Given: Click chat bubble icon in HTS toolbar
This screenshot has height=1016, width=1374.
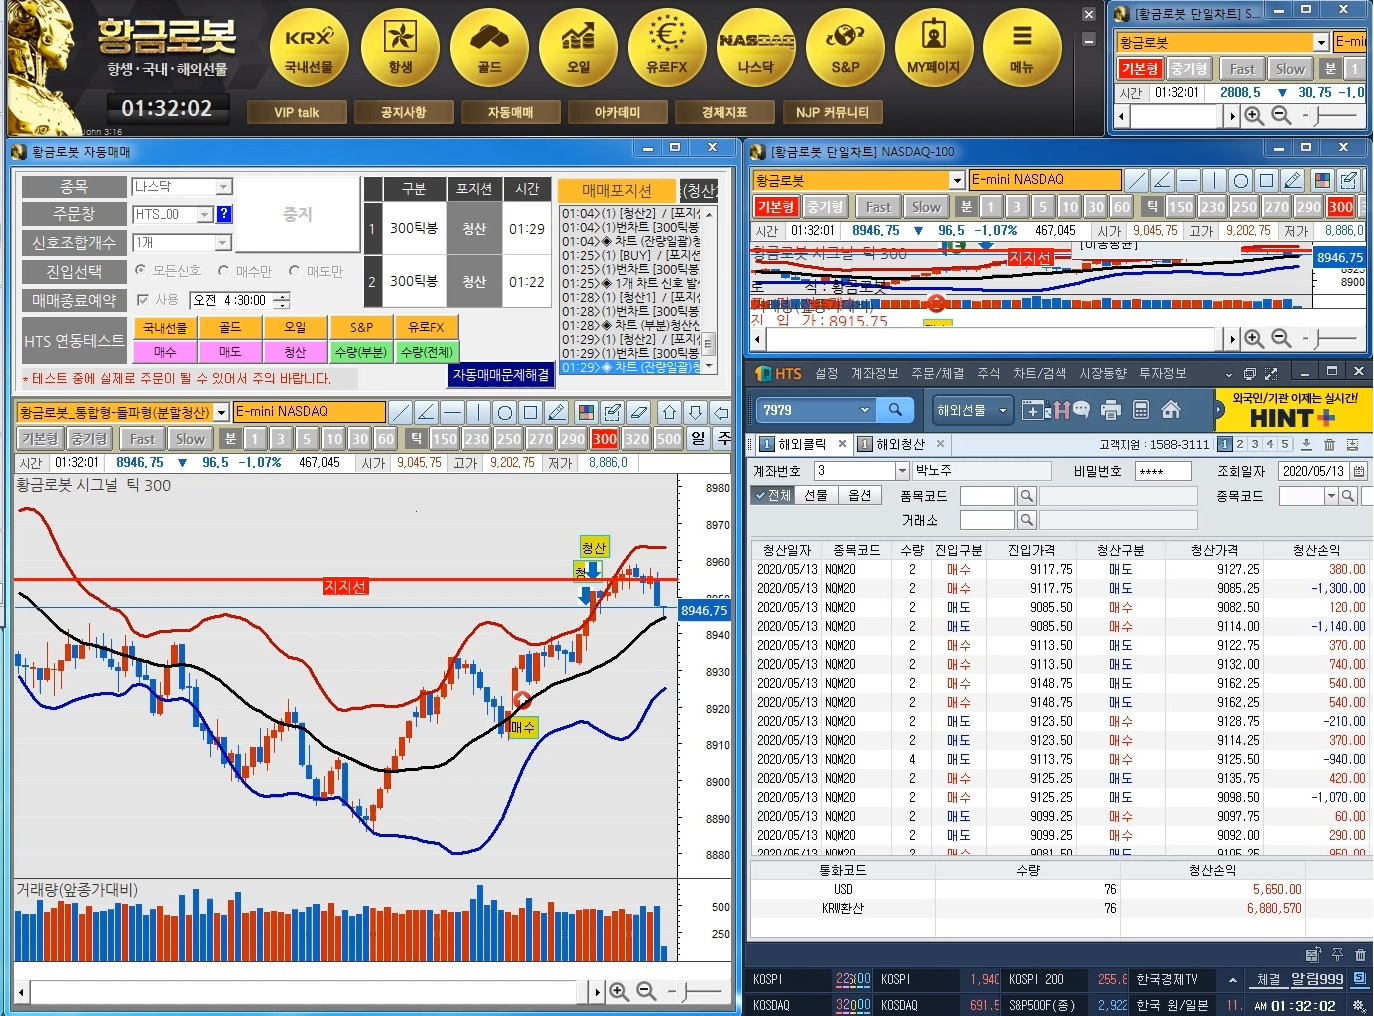Looking at the screenshot, I should coord(1082,410).
